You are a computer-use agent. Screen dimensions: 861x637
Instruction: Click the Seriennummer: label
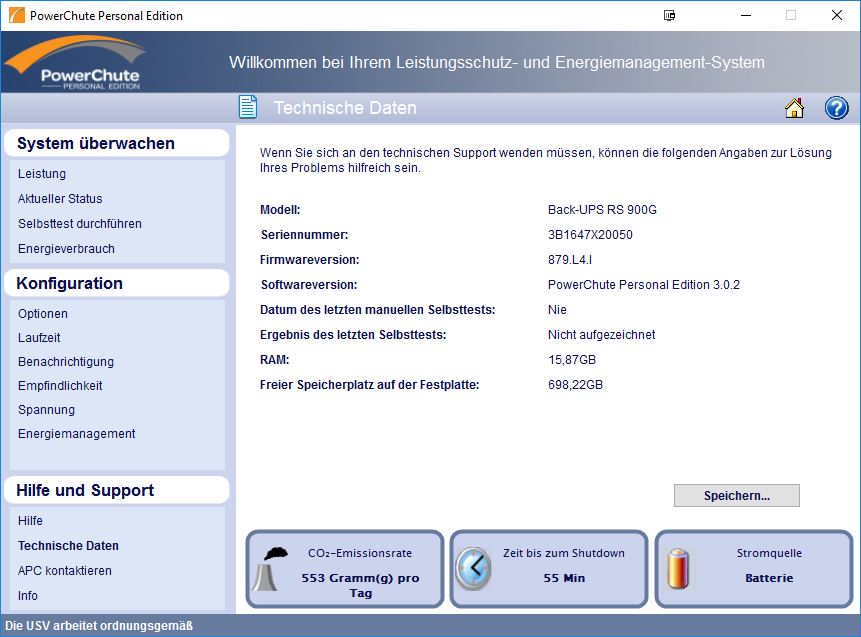coord(304,235)
